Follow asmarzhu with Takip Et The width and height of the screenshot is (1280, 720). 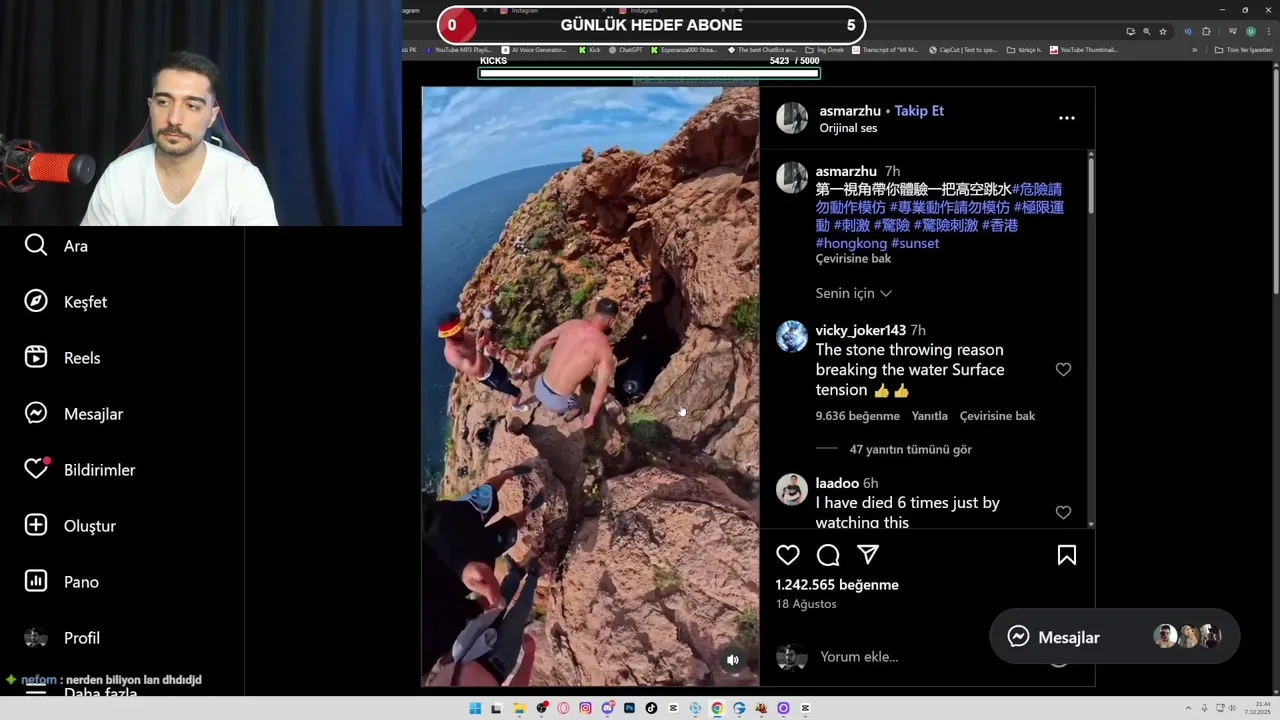click(x=919, y=111)
